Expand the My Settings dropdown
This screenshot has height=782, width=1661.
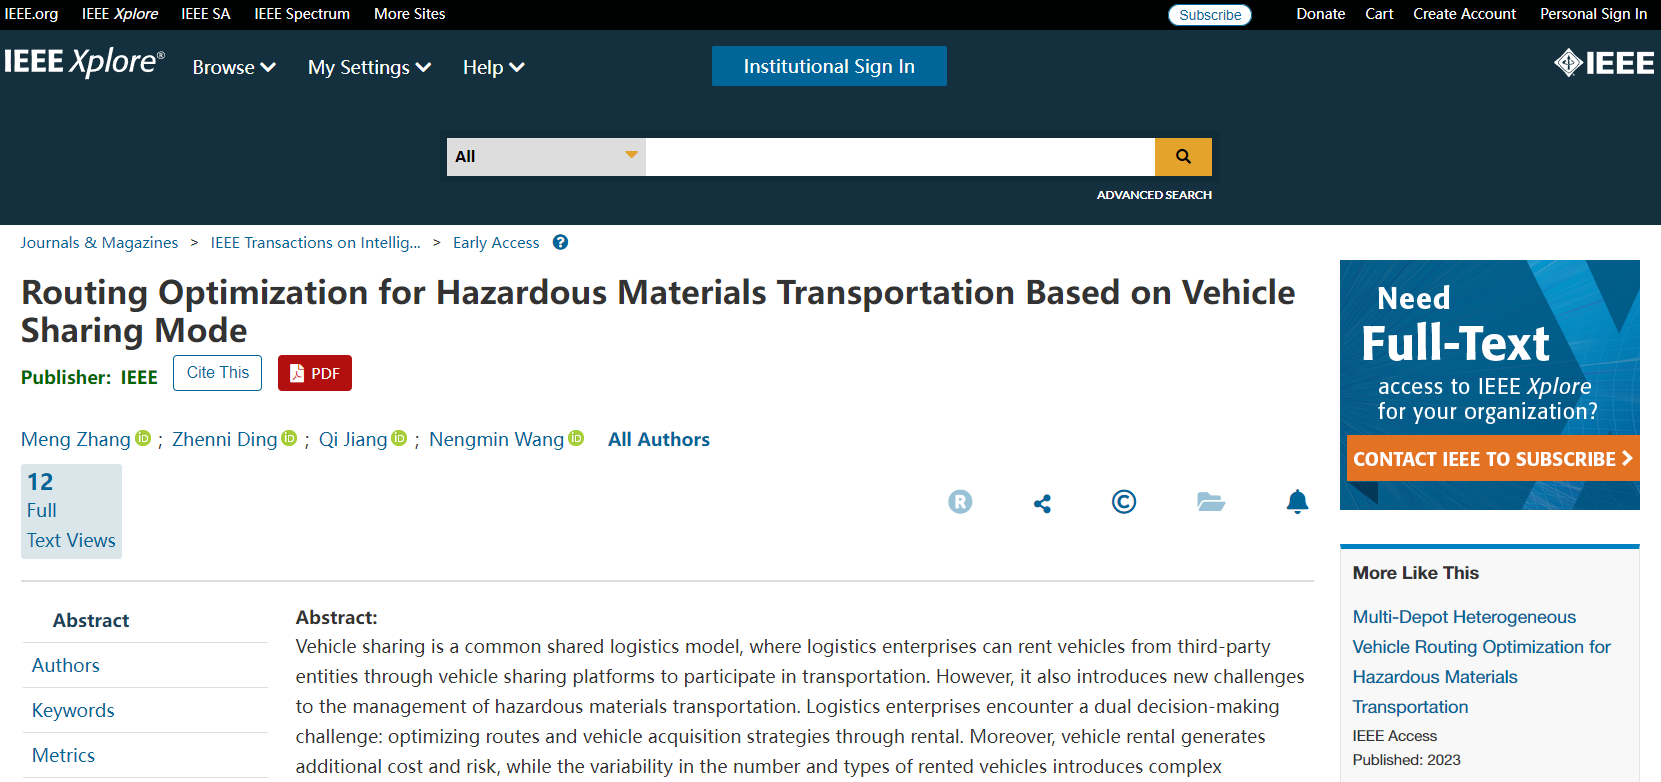click(x=423, y=67)
